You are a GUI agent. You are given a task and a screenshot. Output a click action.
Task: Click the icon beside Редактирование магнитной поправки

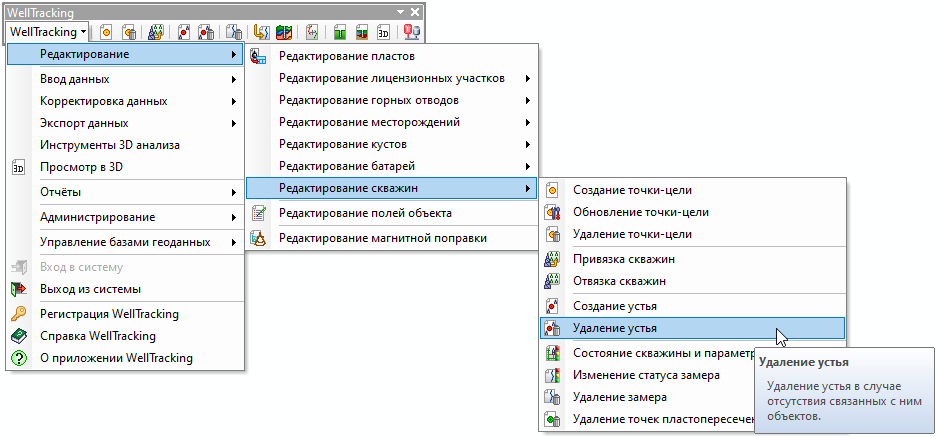click(x=259, y=238)
